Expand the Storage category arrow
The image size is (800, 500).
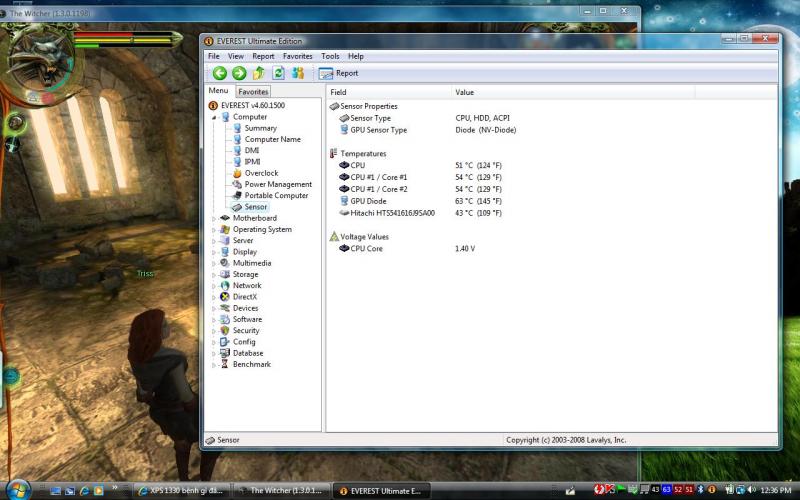213,274
